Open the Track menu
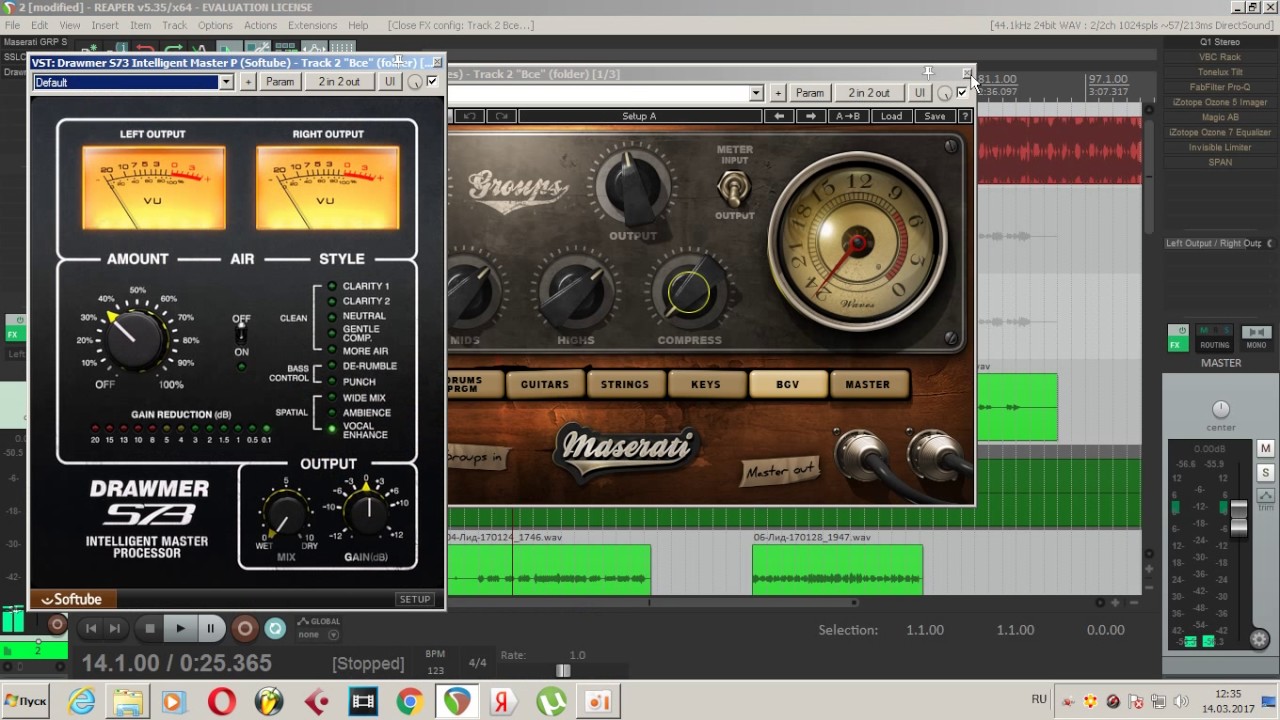Screen dimensions: 1280x720 (174, 25)
